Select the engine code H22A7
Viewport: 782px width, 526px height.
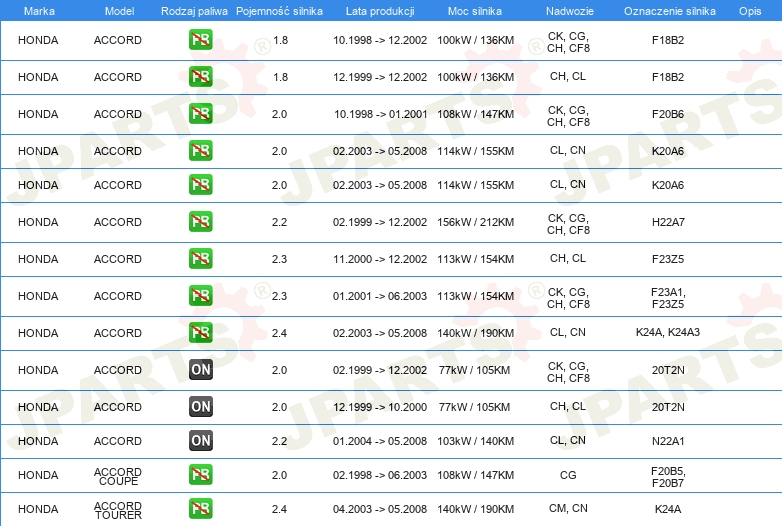tap(668, 222)
